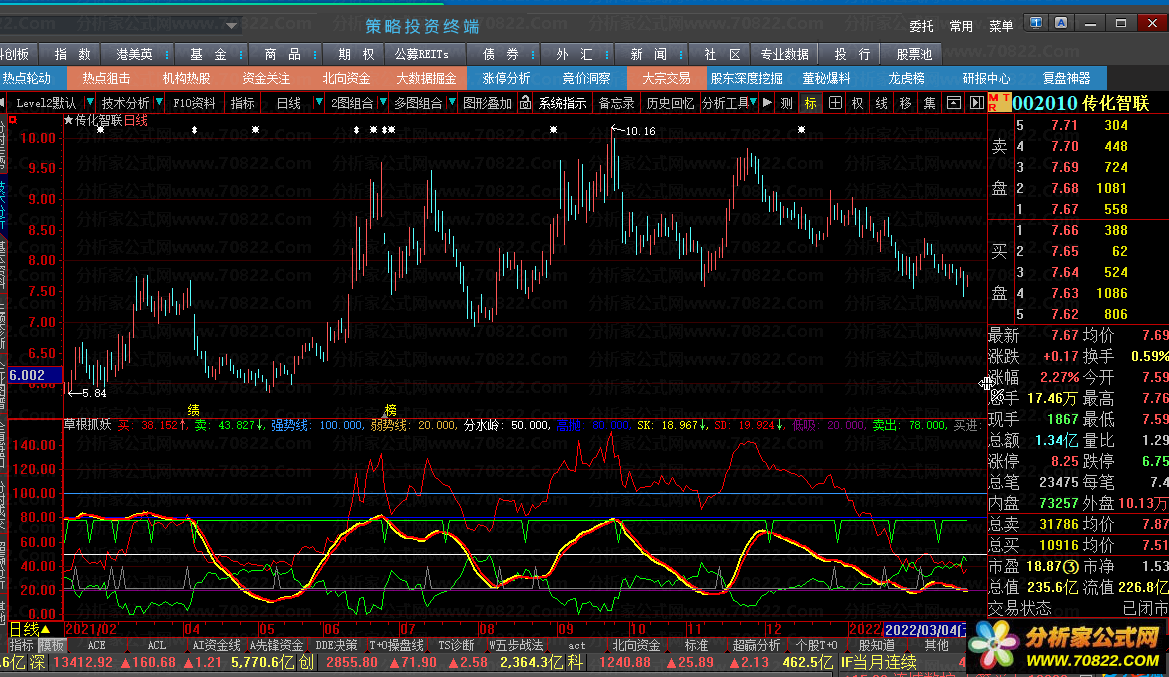Click the grid crosshair icon in the toolbar
The height and width of the screenshot is (677, 1169).
coord(835,103)
